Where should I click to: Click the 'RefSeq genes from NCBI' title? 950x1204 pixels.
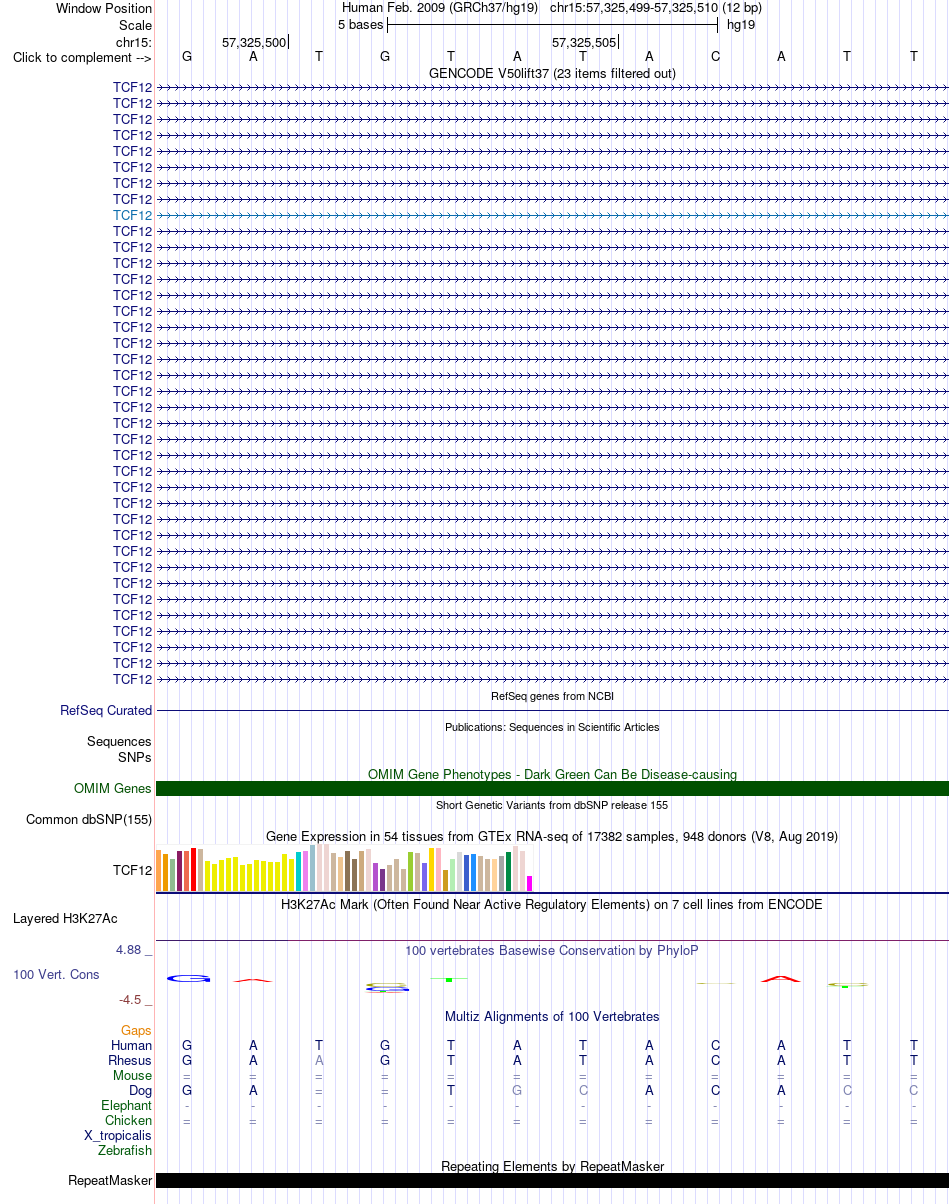pyautogui.click(x=552, y=696)
